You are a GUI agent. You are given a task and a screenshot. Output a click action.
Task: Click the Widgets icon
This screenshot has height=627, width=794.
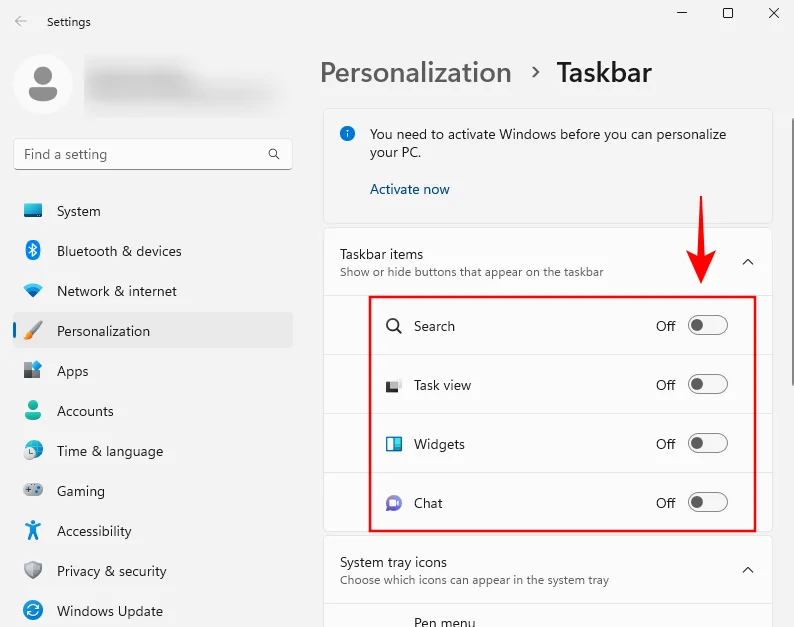[x=394, y=444]
